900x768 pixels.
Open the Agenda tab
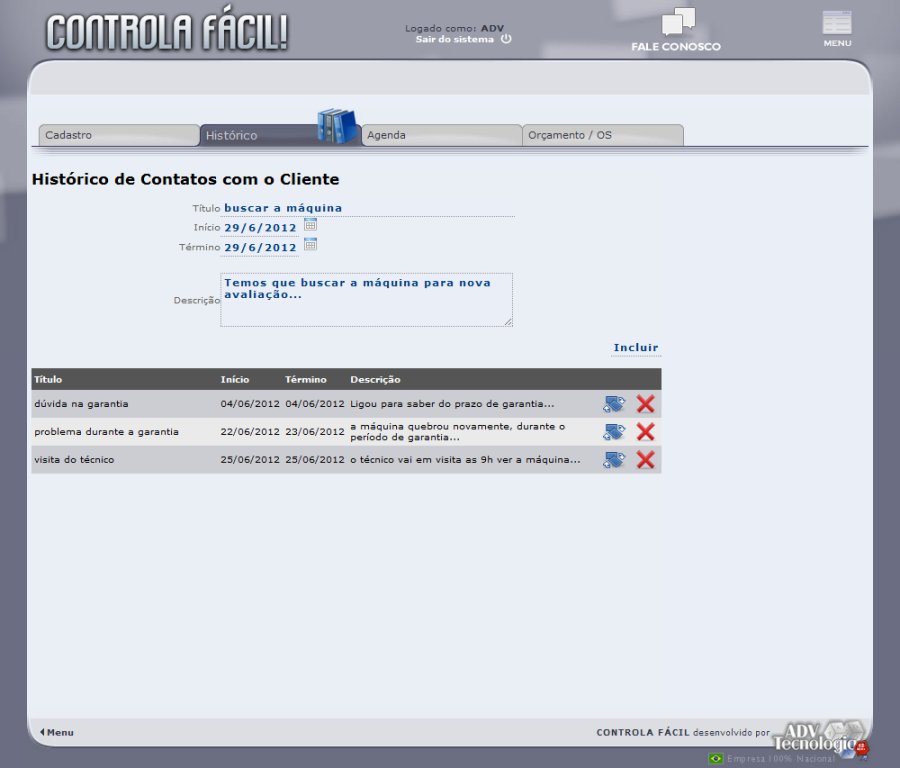440,135
